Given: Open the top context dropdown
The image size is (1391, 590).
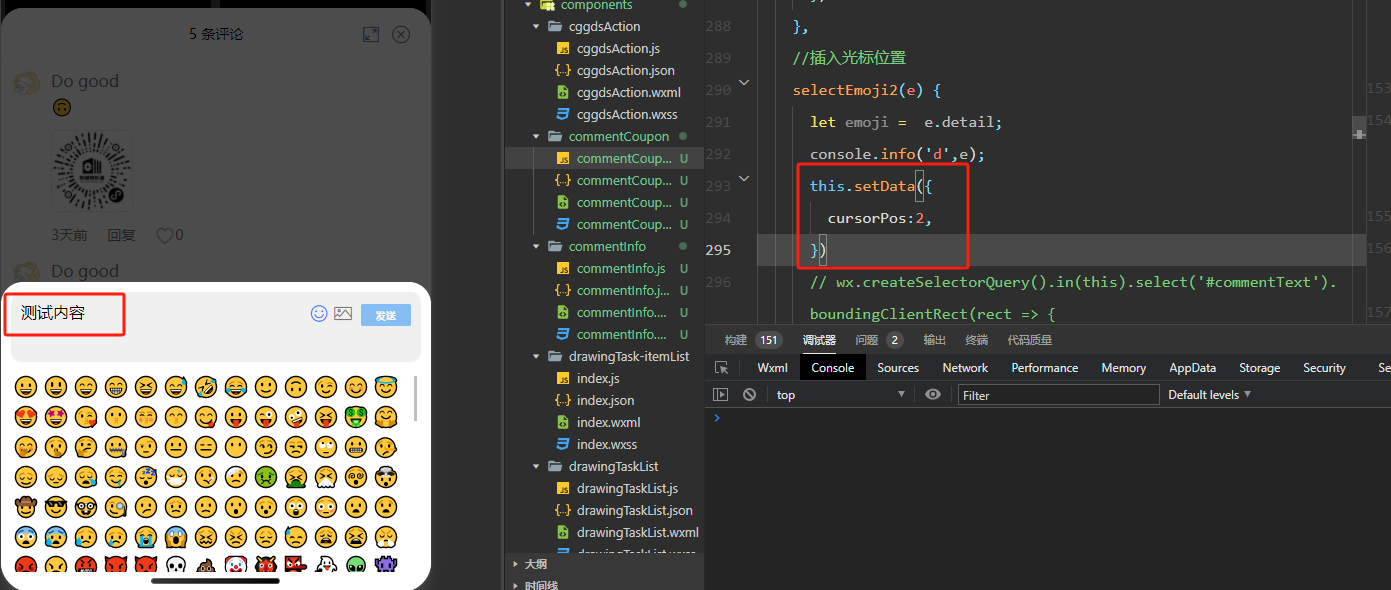Looking at the screenshot, I should pos(840,395).
